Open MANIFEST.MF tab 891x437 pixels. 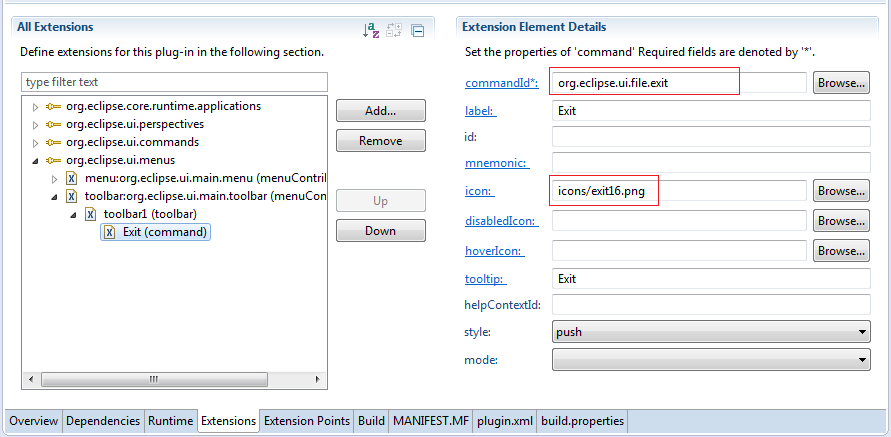click(431, 421)
